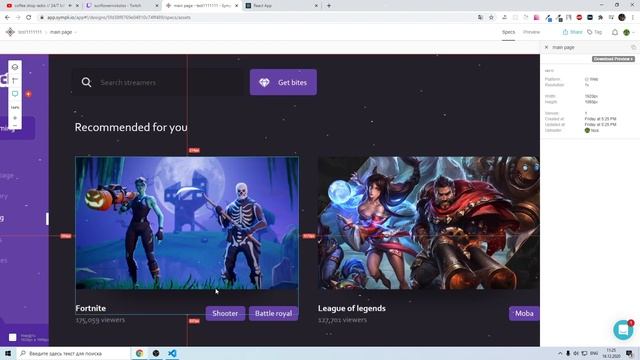This screenshot has width=640, height=360.
Task: Open the user avatar menu
Action: (627, 32)
